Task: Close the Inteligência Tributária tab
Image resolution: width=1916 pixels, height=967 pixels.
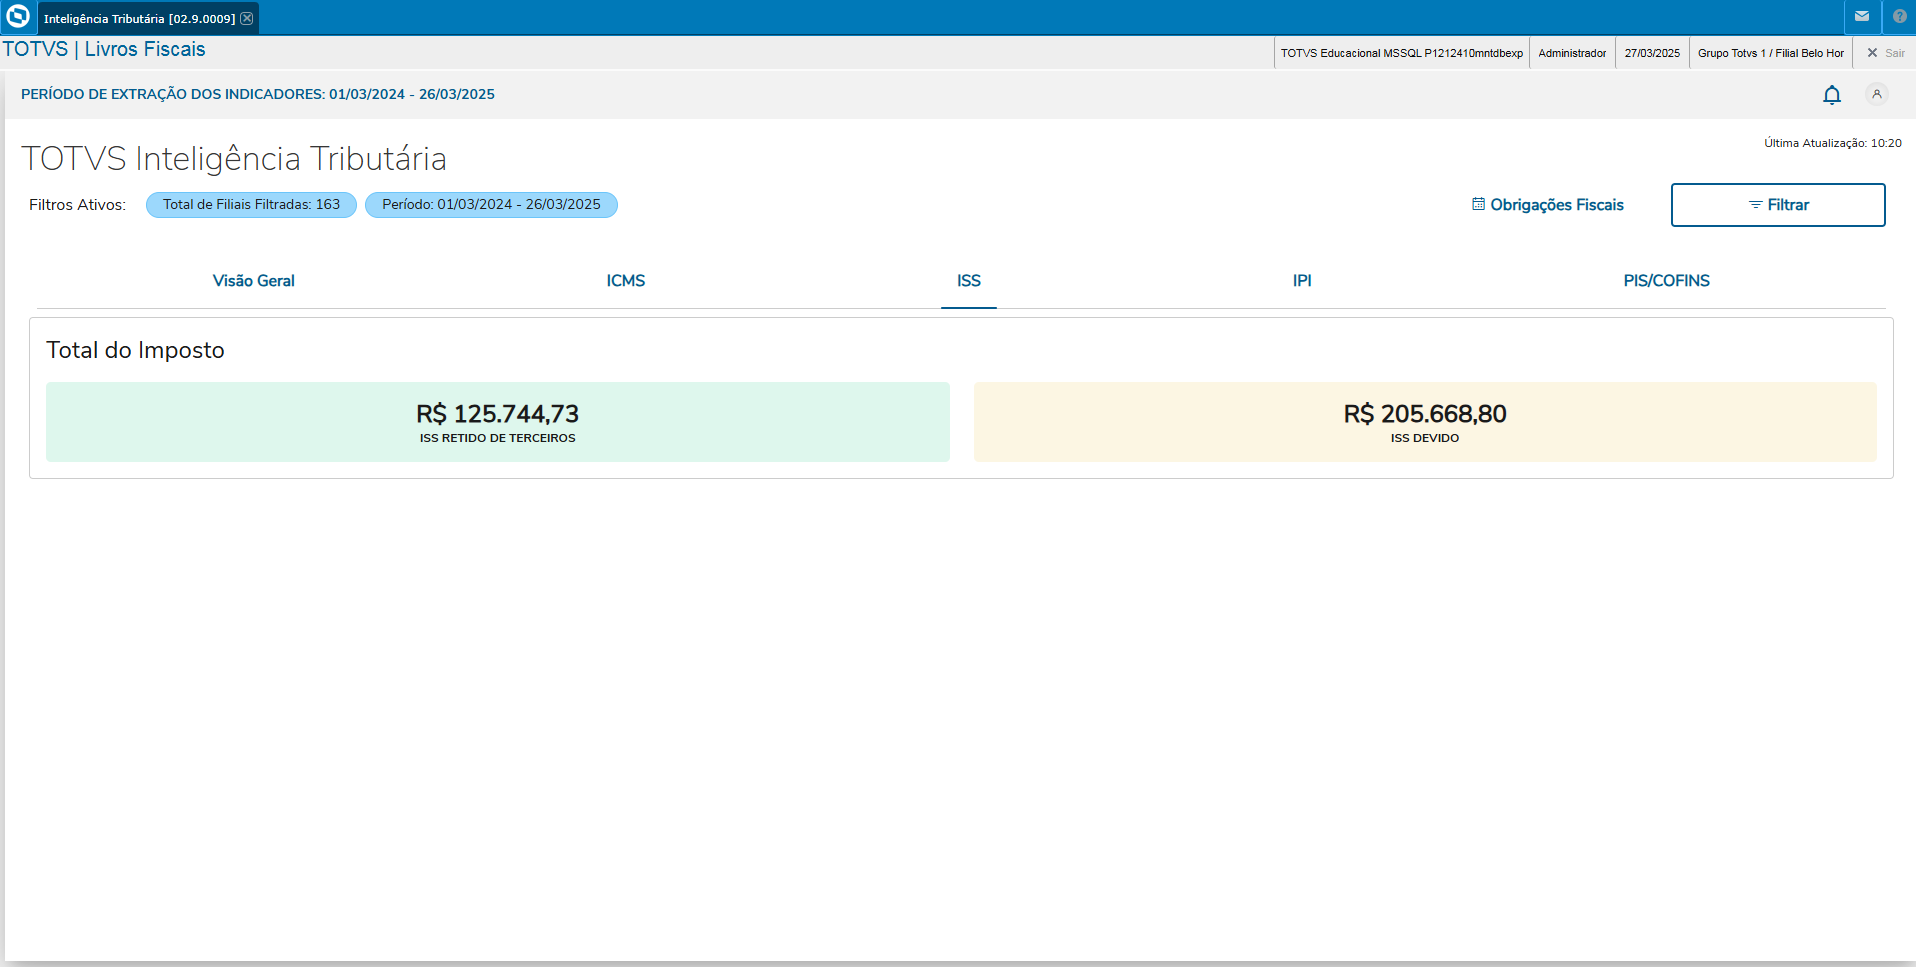Action: tap(247, 18)
